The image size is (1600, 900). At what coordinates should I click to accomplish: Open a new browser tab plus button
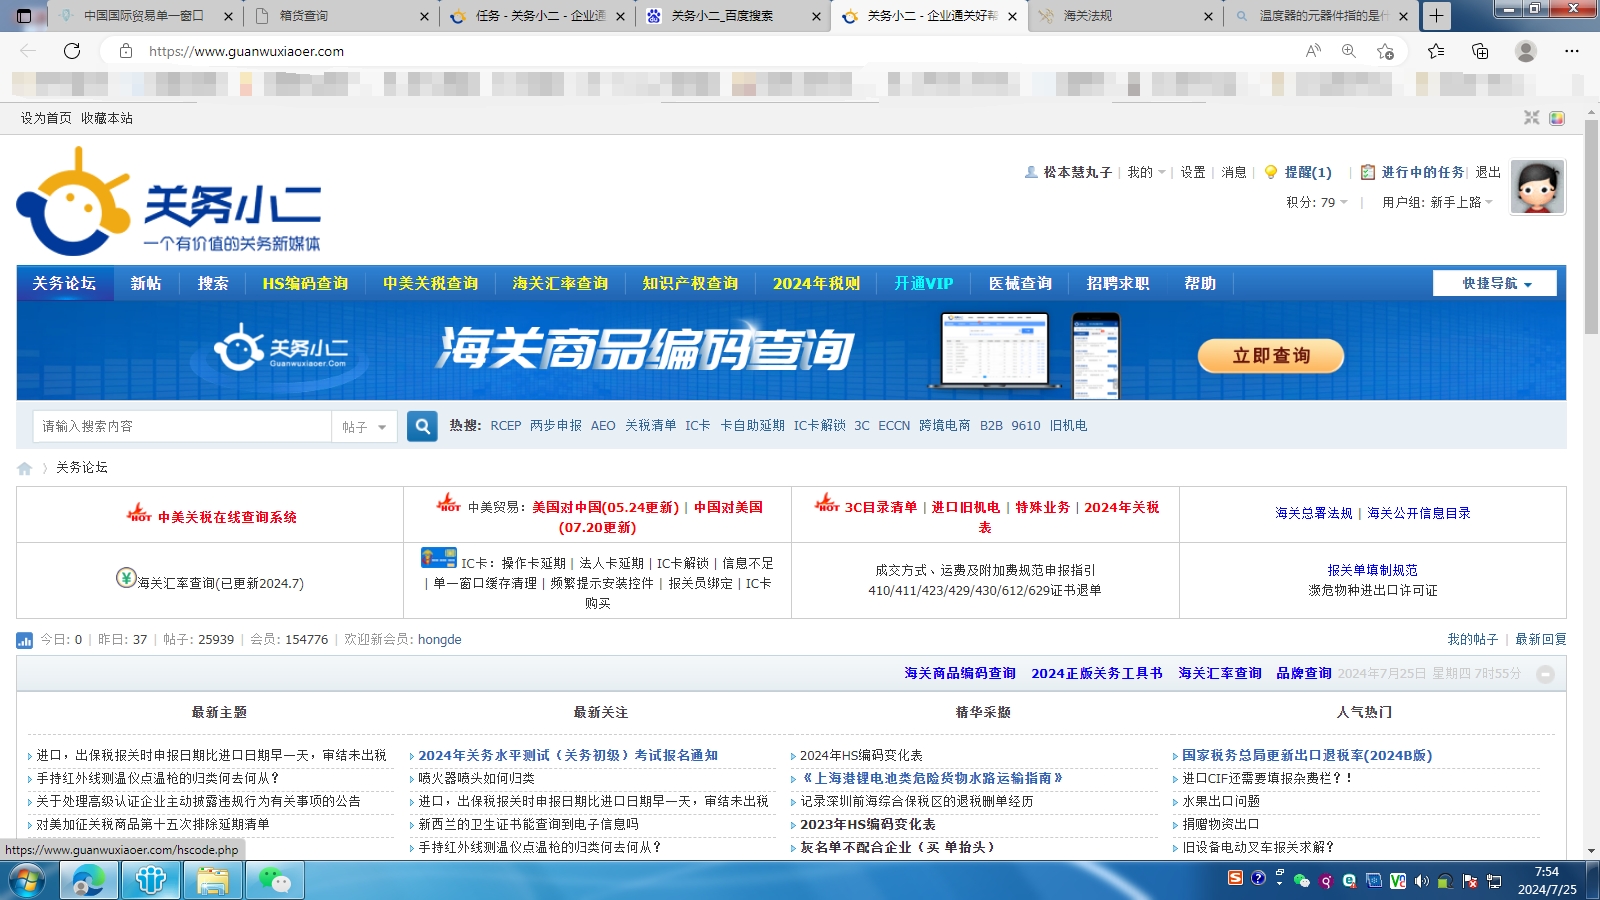click(1436, 16)
